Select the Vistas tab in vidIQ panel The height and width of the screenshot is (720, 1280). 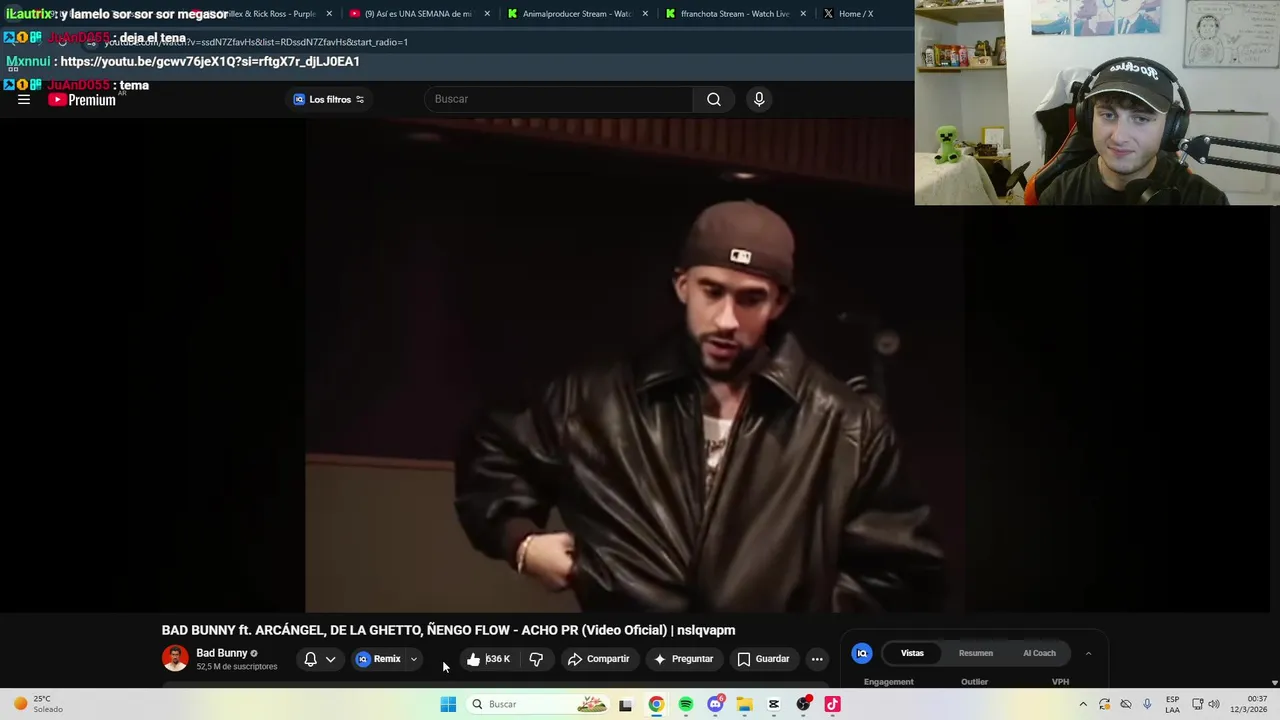[x=912, y=653]
